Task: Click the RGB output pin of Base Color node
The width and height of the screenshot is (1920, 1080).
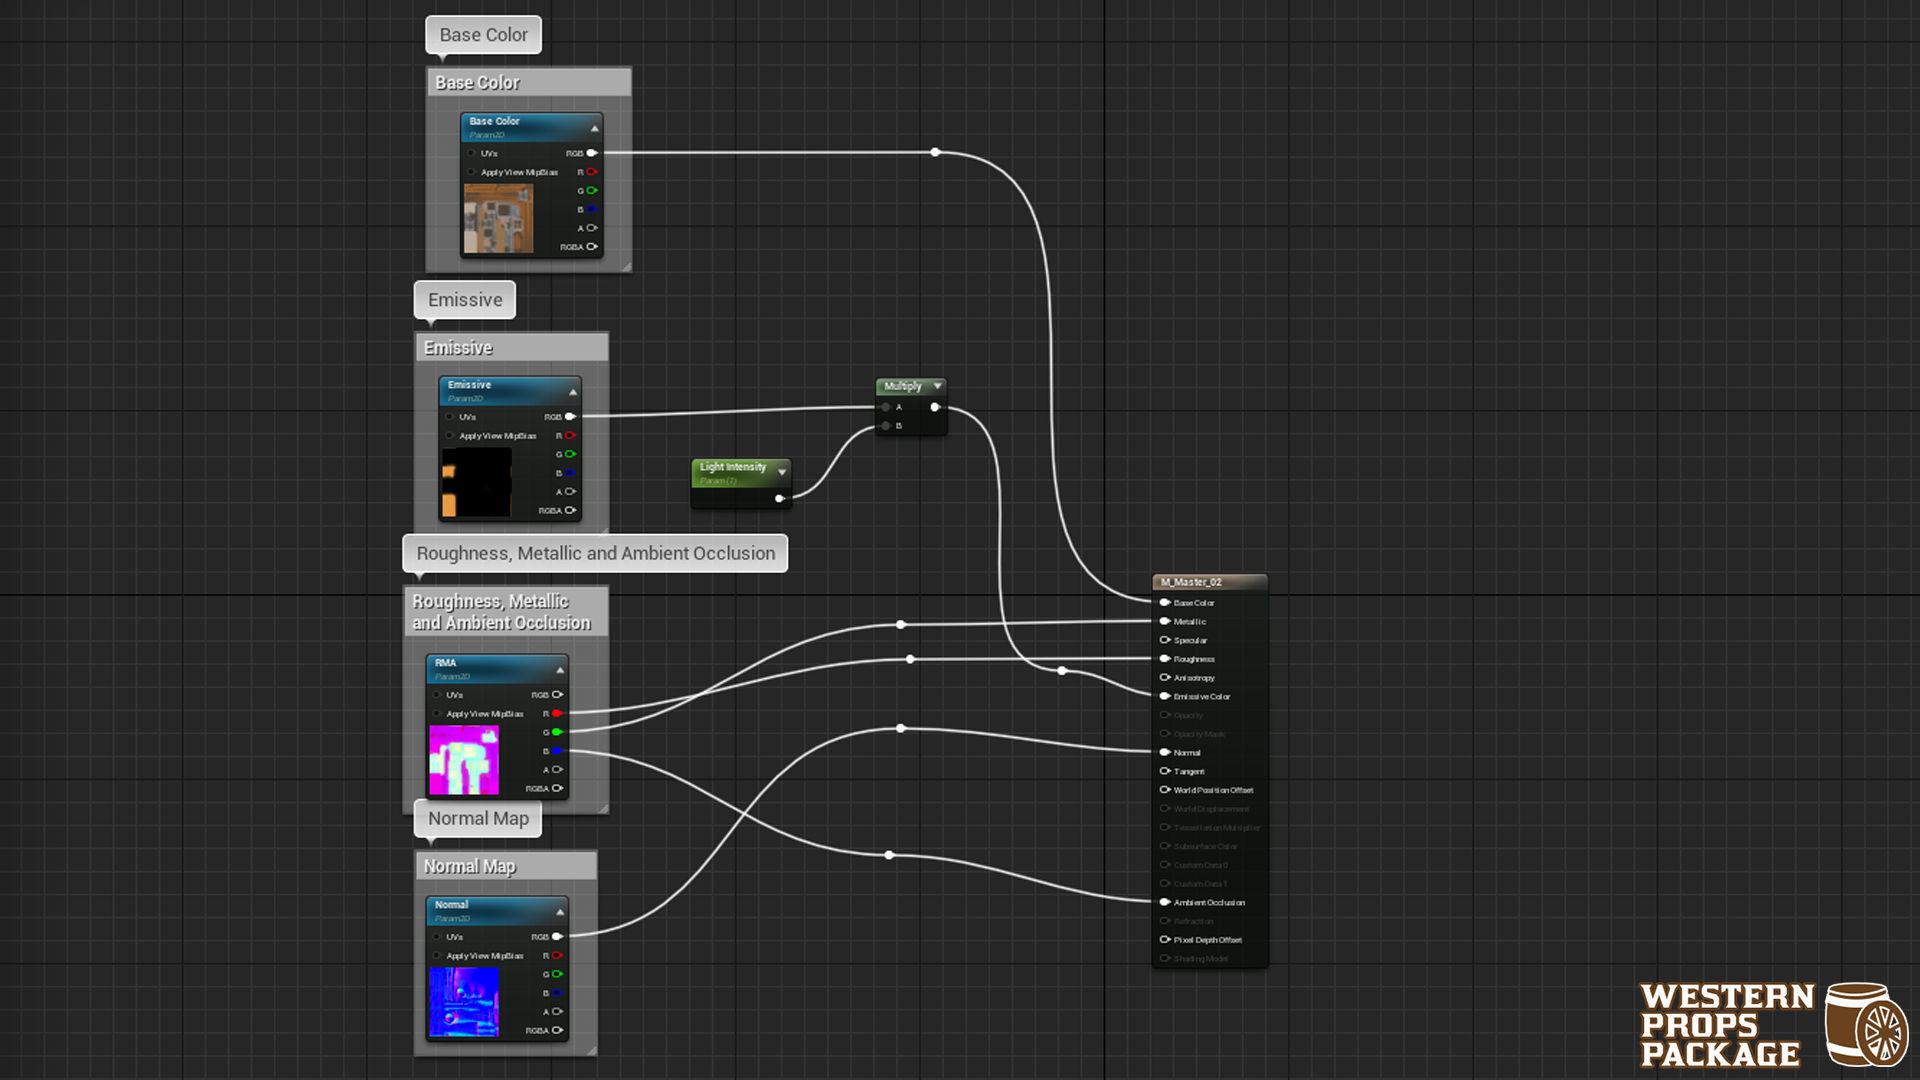Action: (x=592, y=153)
